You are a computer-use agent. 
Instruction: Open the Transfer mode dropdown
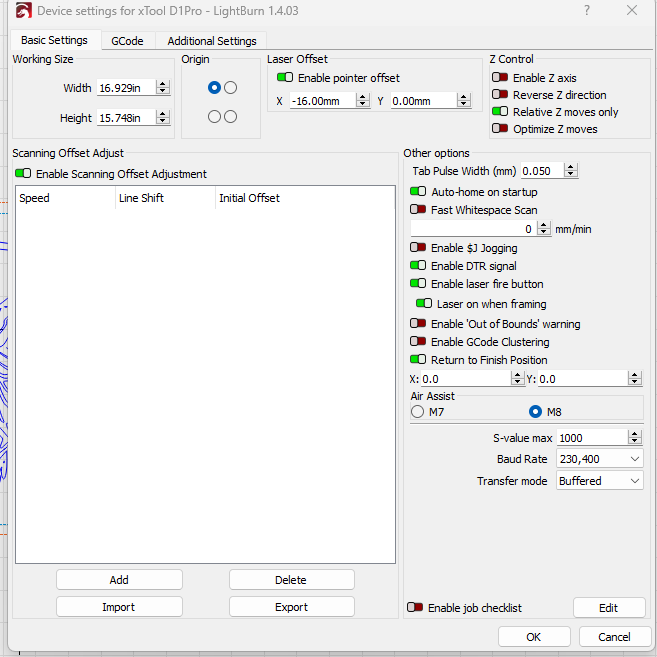[600, 481]
